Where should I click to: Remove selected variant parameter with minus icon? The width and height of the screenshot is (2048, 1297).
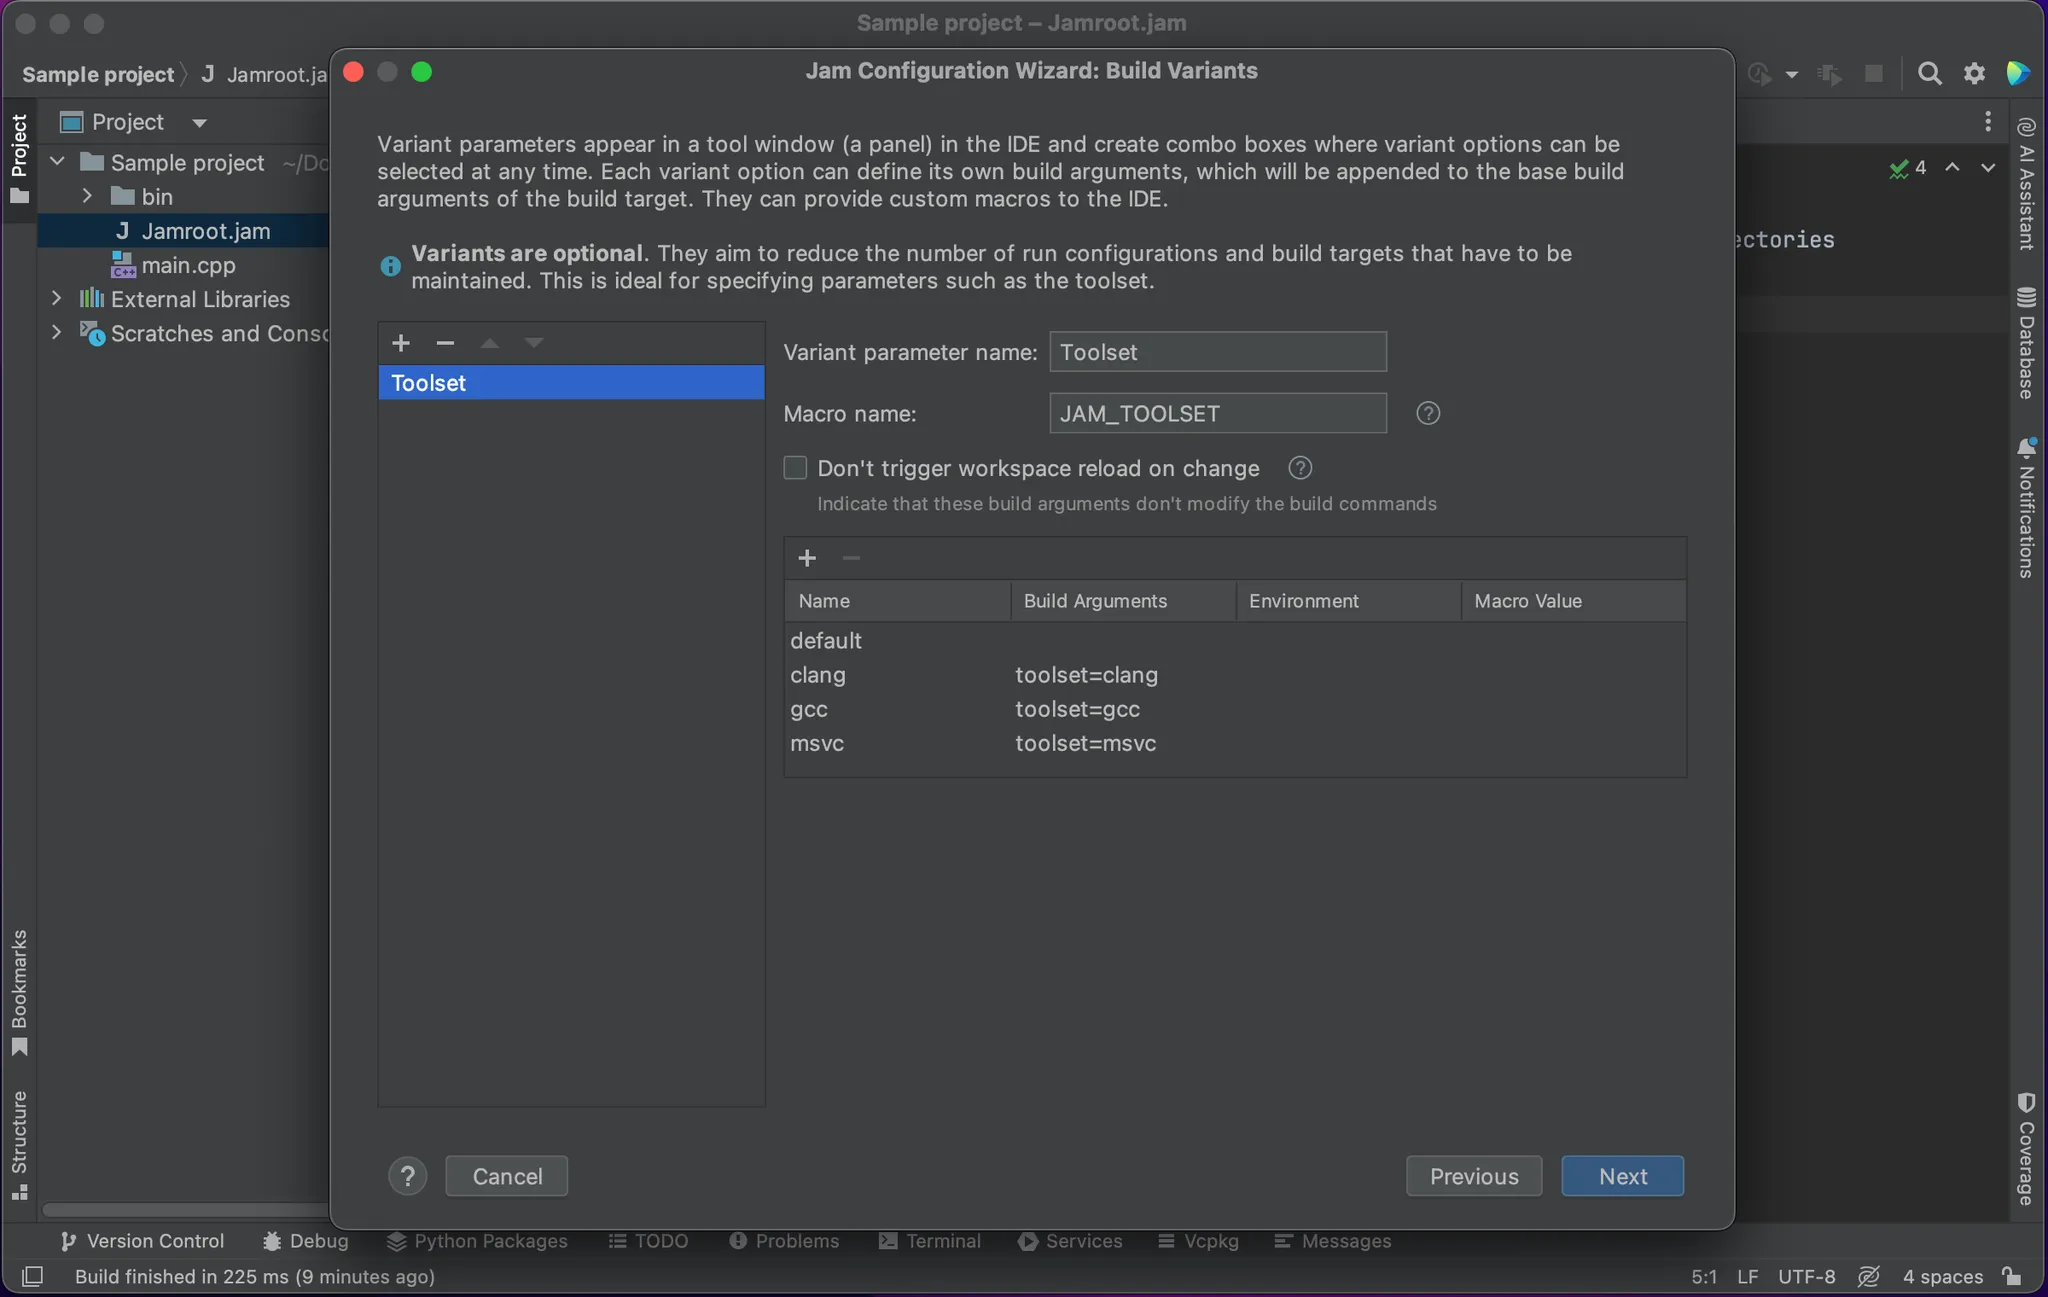click(x=445, y=343)
